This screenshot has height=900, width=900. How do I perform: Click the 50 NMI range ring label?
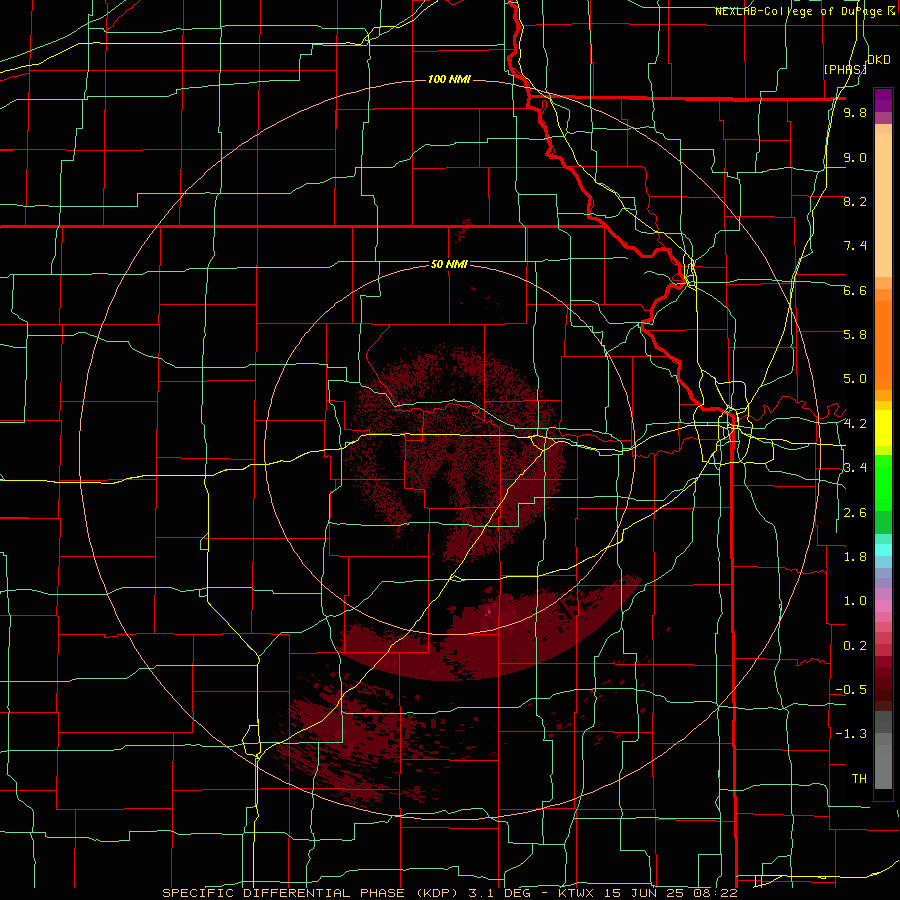coord(449,265)
